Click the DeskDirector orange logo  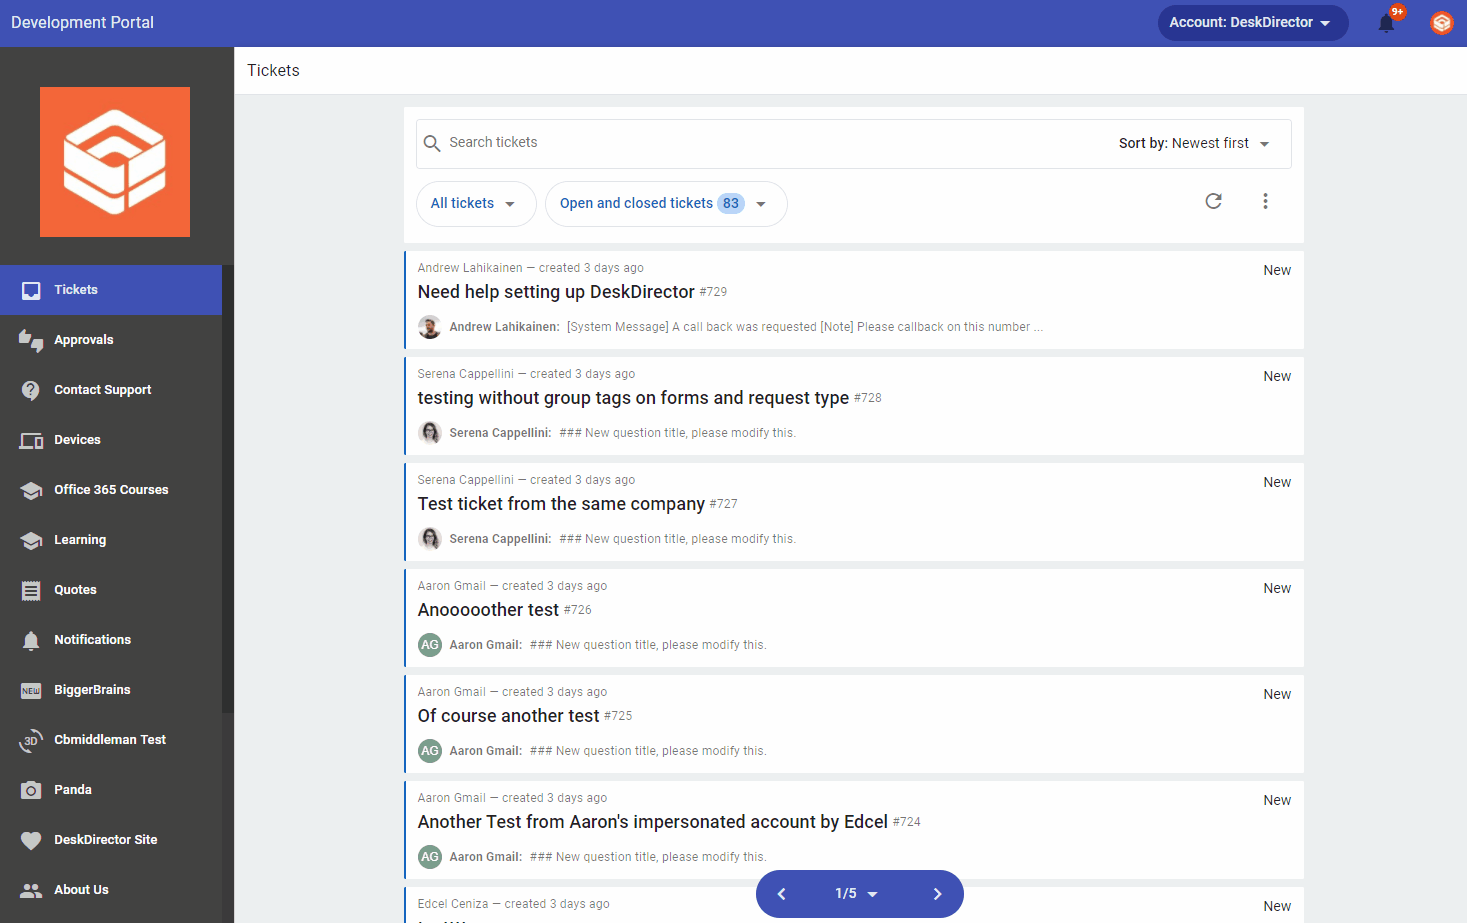click(x=115, y=162)
